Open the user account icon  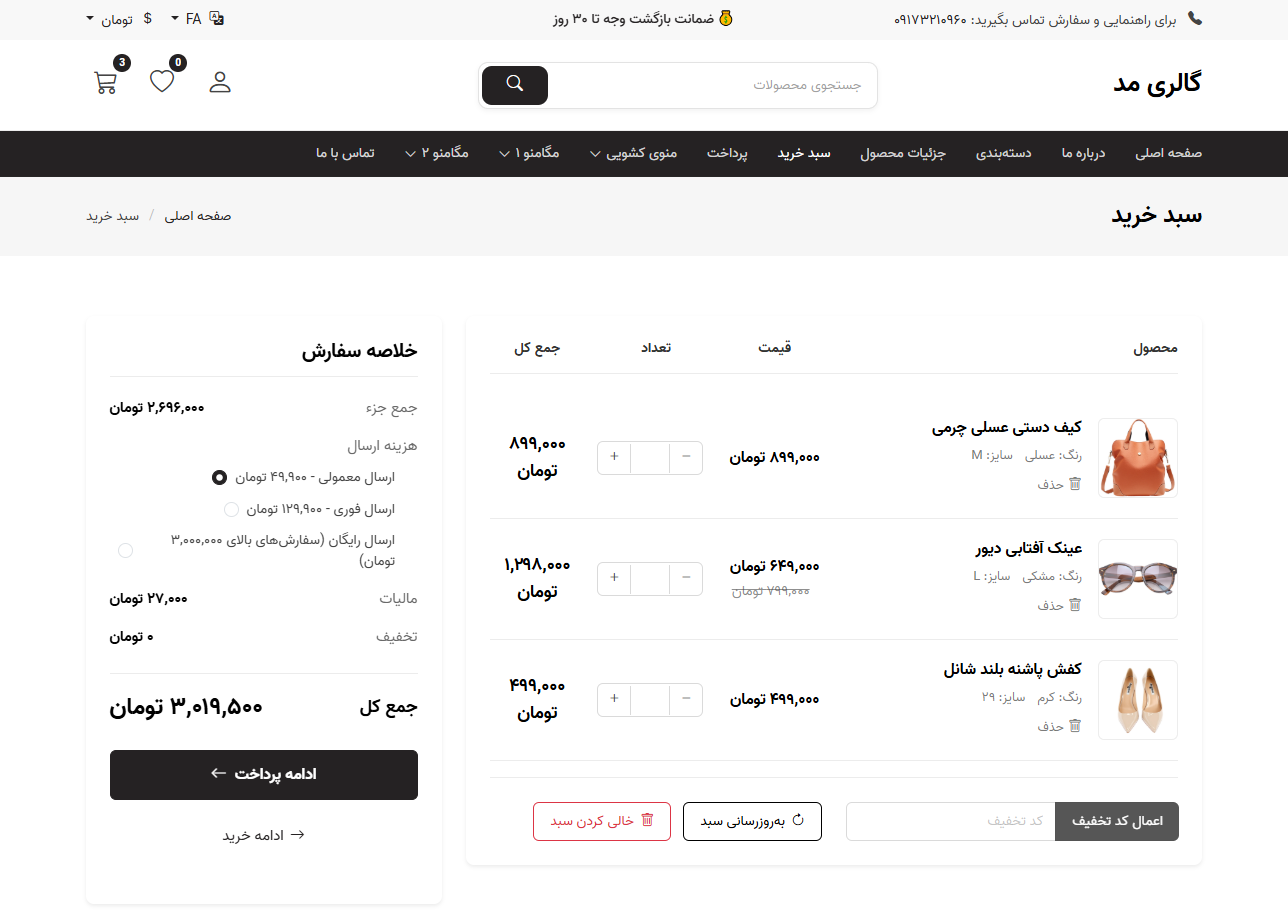pyautogui.click(x=219, y=81)
